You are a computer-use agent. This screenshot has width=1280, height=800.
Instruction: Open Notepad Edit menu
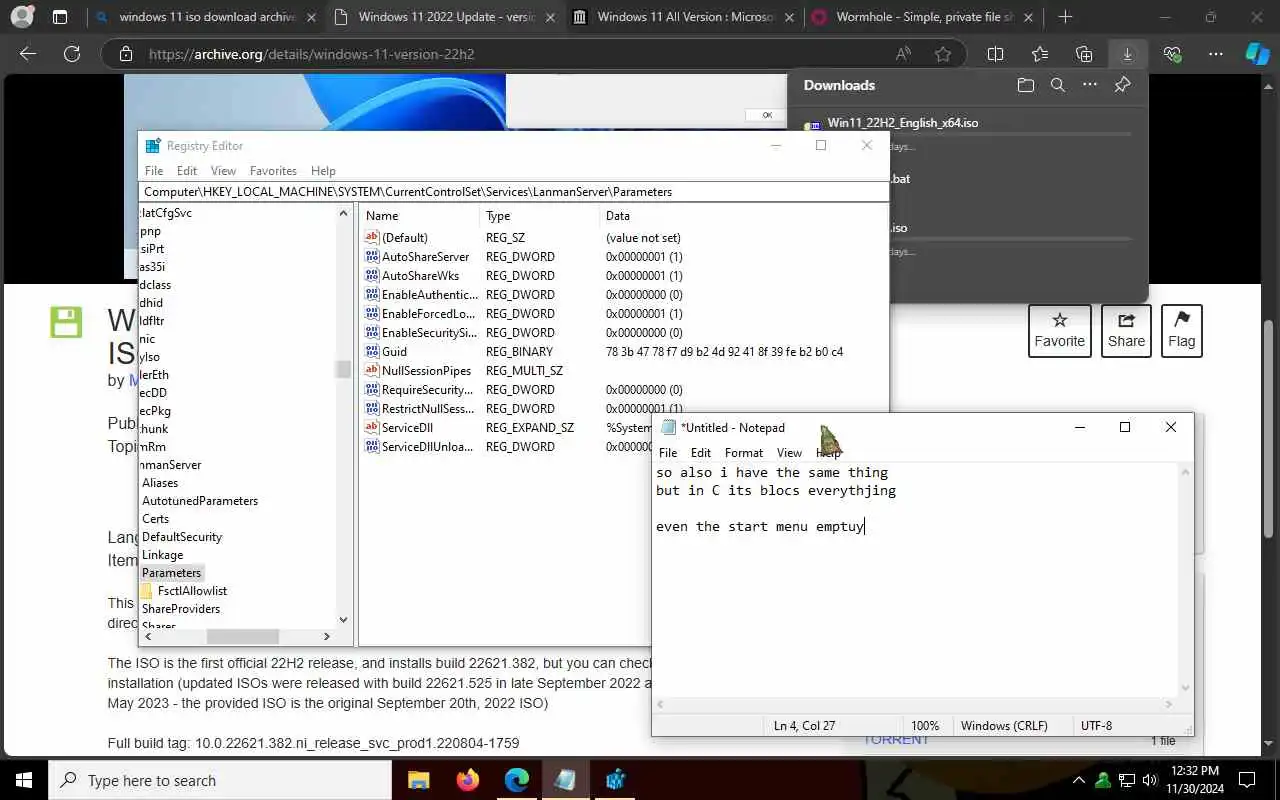tap(701, 453)
